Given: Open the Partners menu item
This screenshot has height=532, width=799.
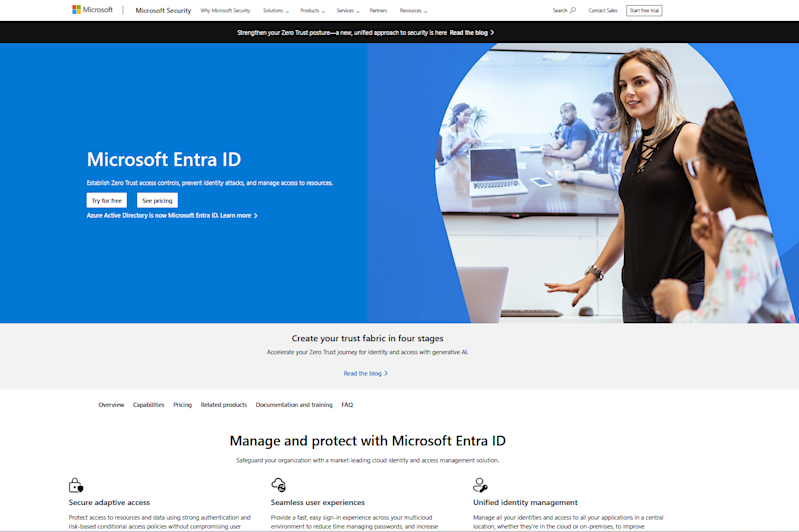Looking at the screenshot, I should (x=378, y=10).
